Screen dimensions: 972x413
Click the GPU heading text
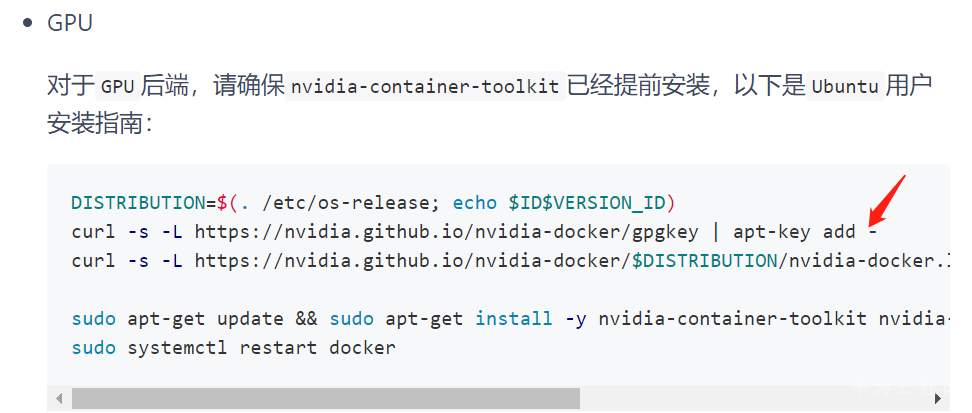click(x=70, y=23)
